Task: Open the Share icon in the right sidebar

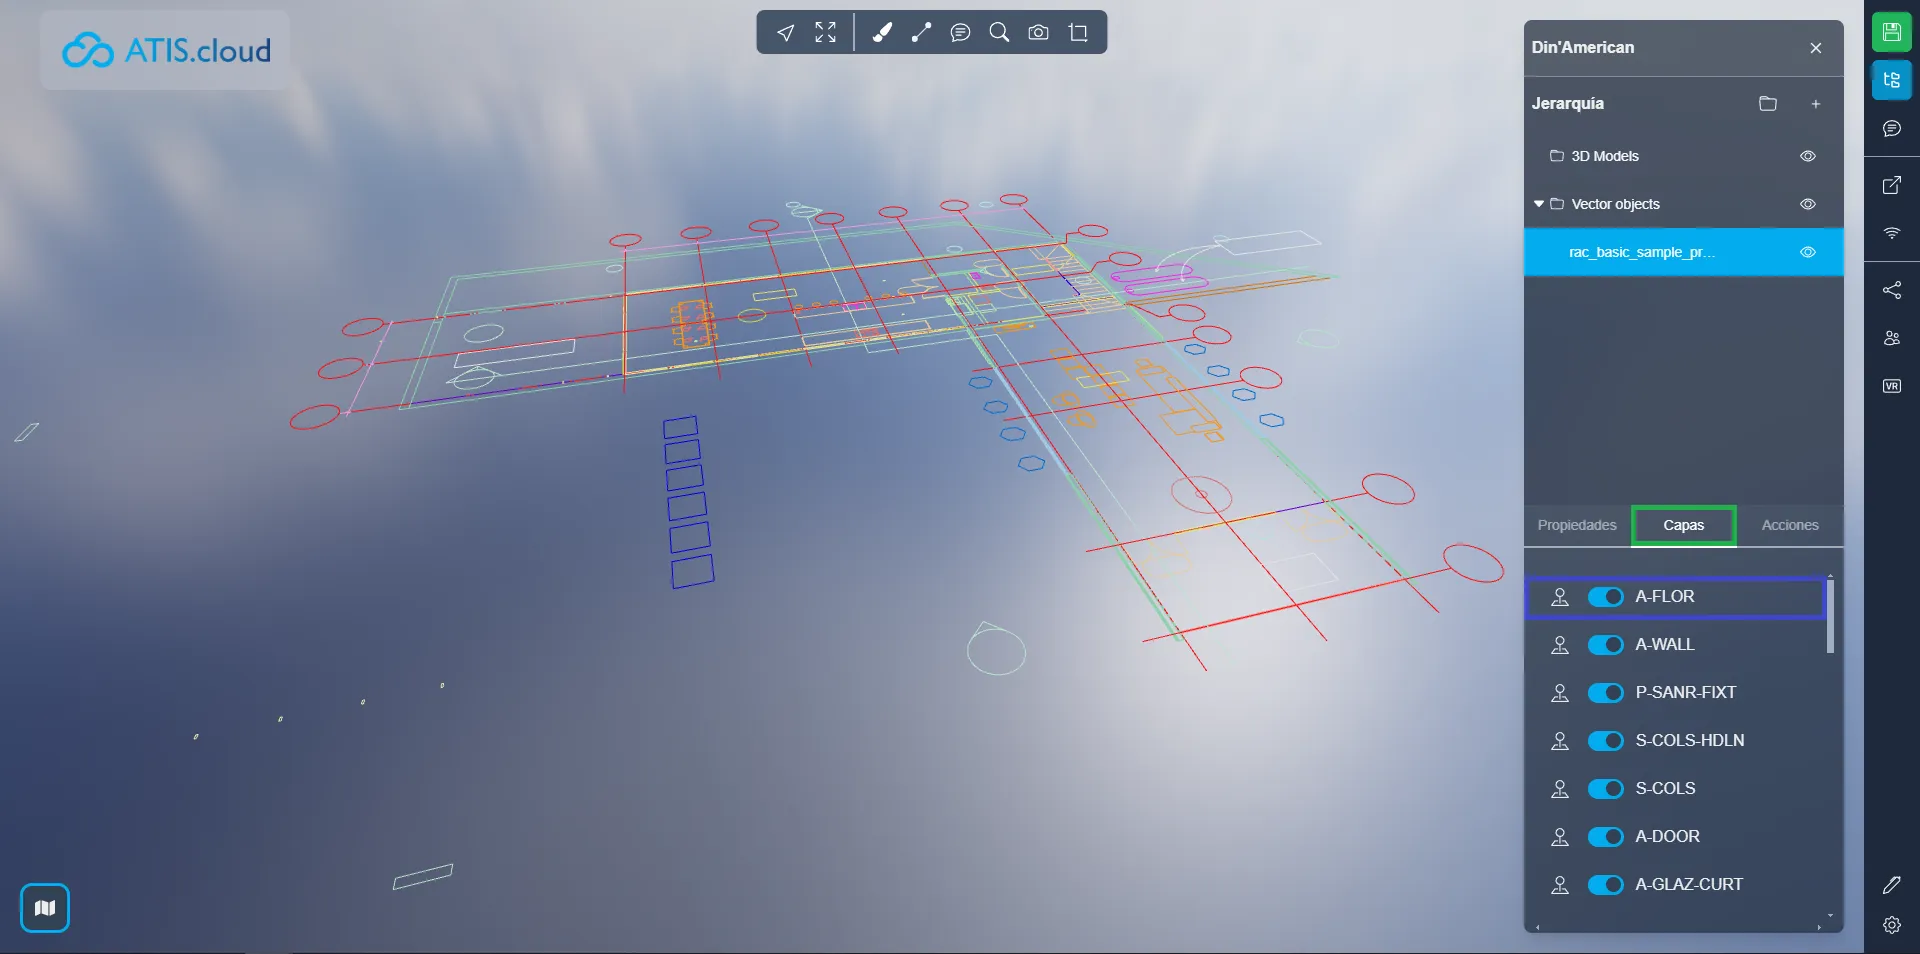Action: [1892, 290]
